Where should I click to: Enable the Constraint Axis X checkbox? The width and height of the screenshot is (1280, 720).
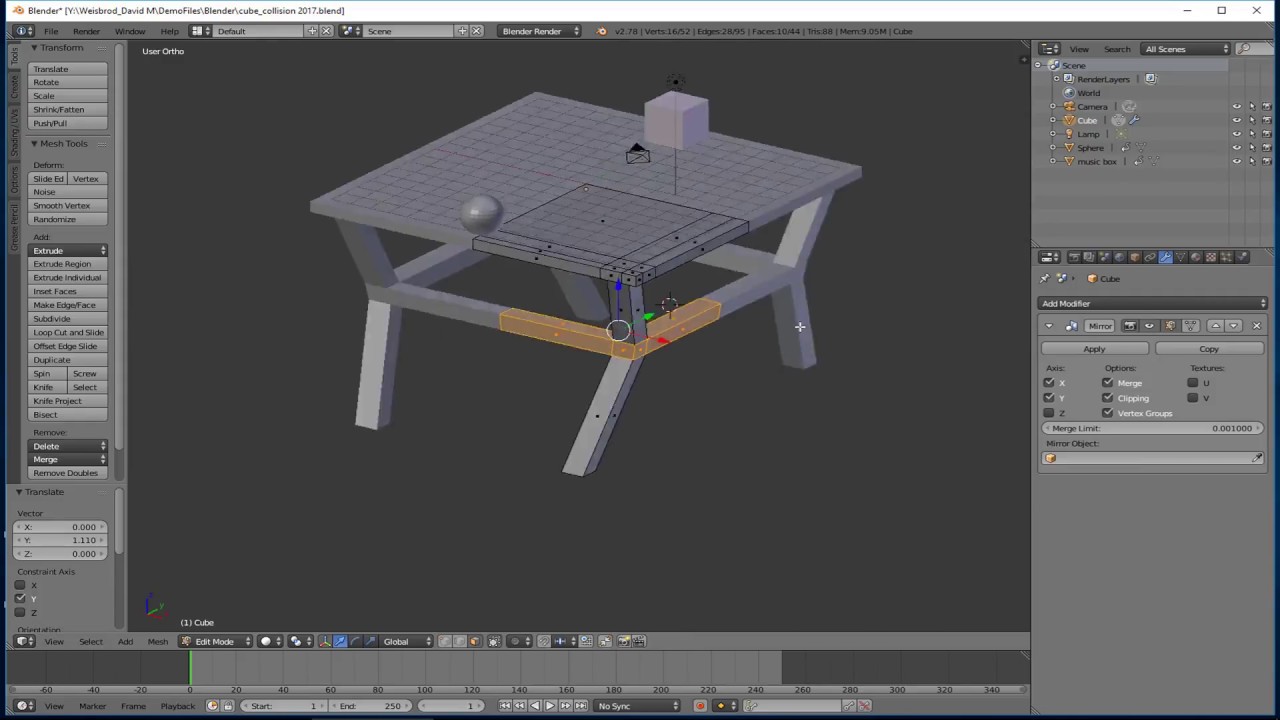(x=20, y=585)
